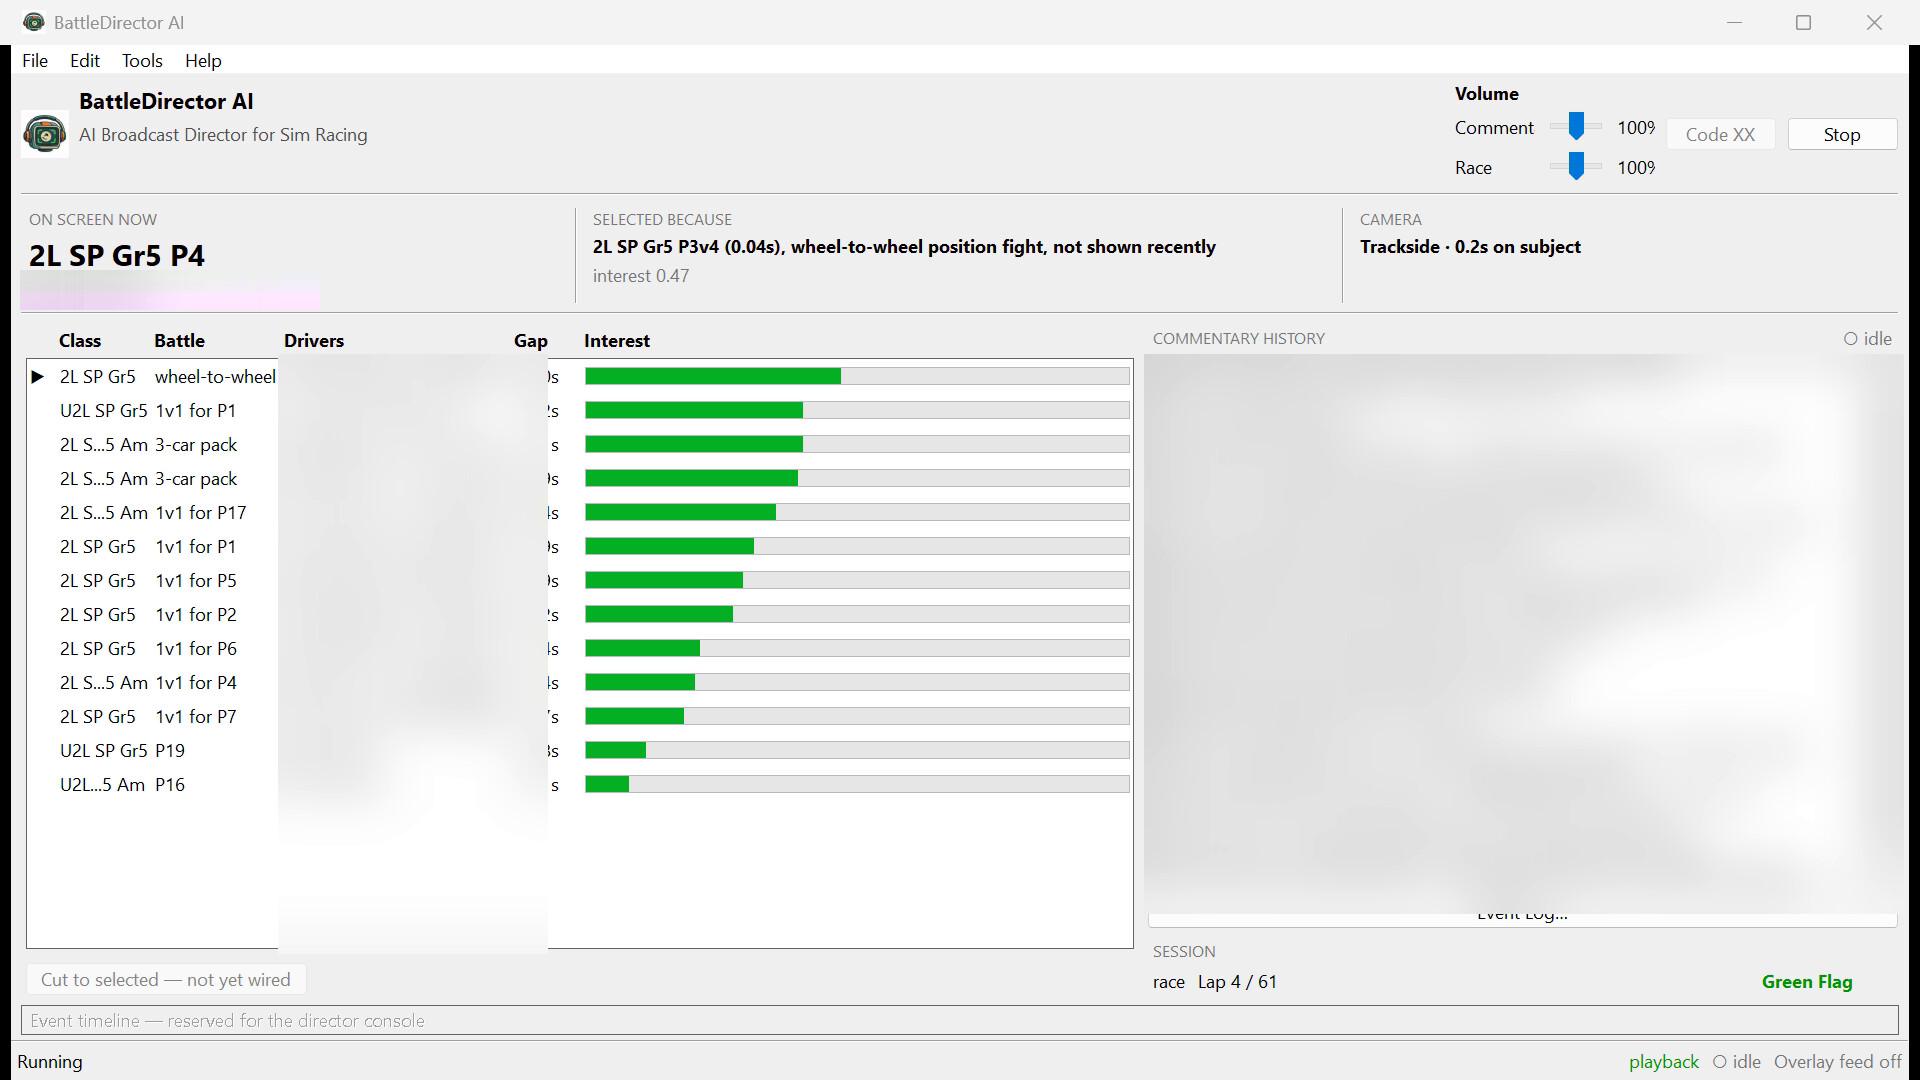The height and width of the screenshot is (1080, 1920).
Task: Click the title bar app icon
Action: pos(33,22)
